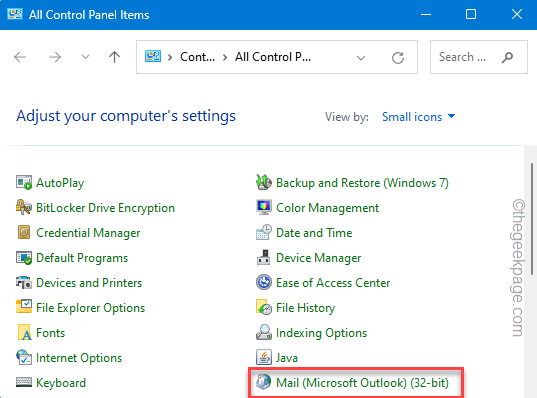Image resolution: width=537 pixels, height=398 pixels.
Task: Minimize the All Control Panel Items window
Action: 426,14
